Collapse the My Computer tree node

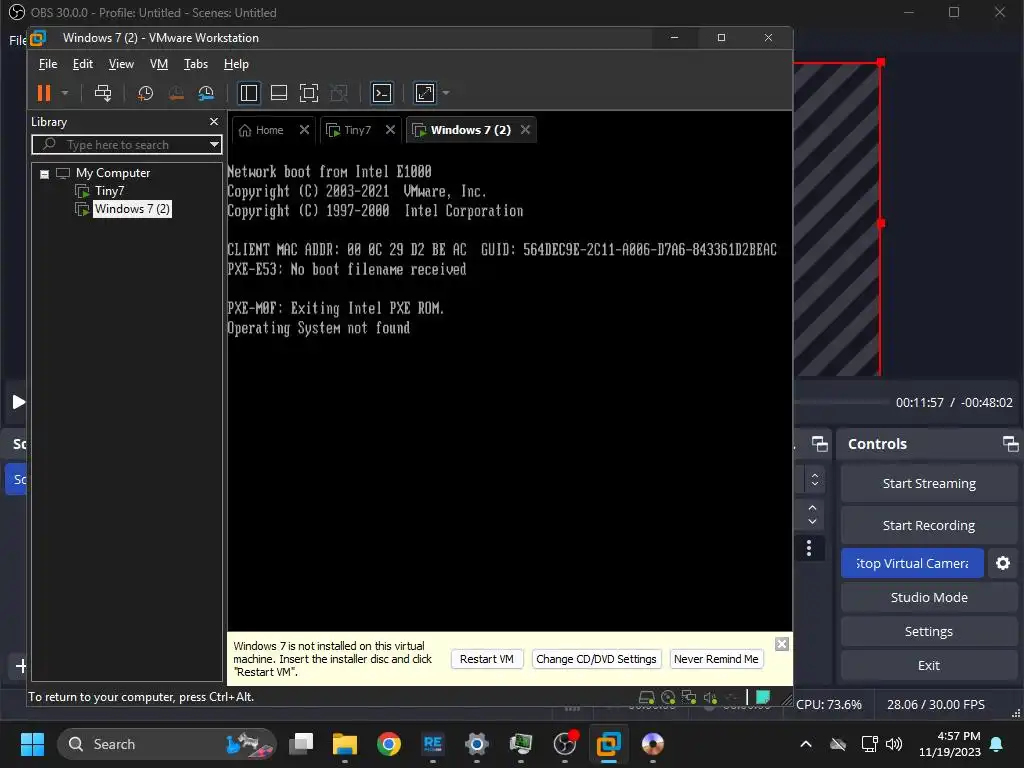(x=44, y=174)
